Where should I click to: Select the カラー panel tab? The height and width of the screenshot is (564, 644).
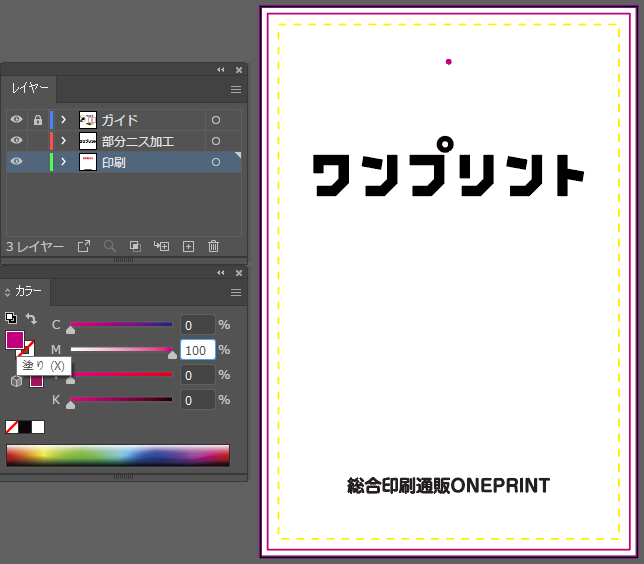click(x=29, y=292)
